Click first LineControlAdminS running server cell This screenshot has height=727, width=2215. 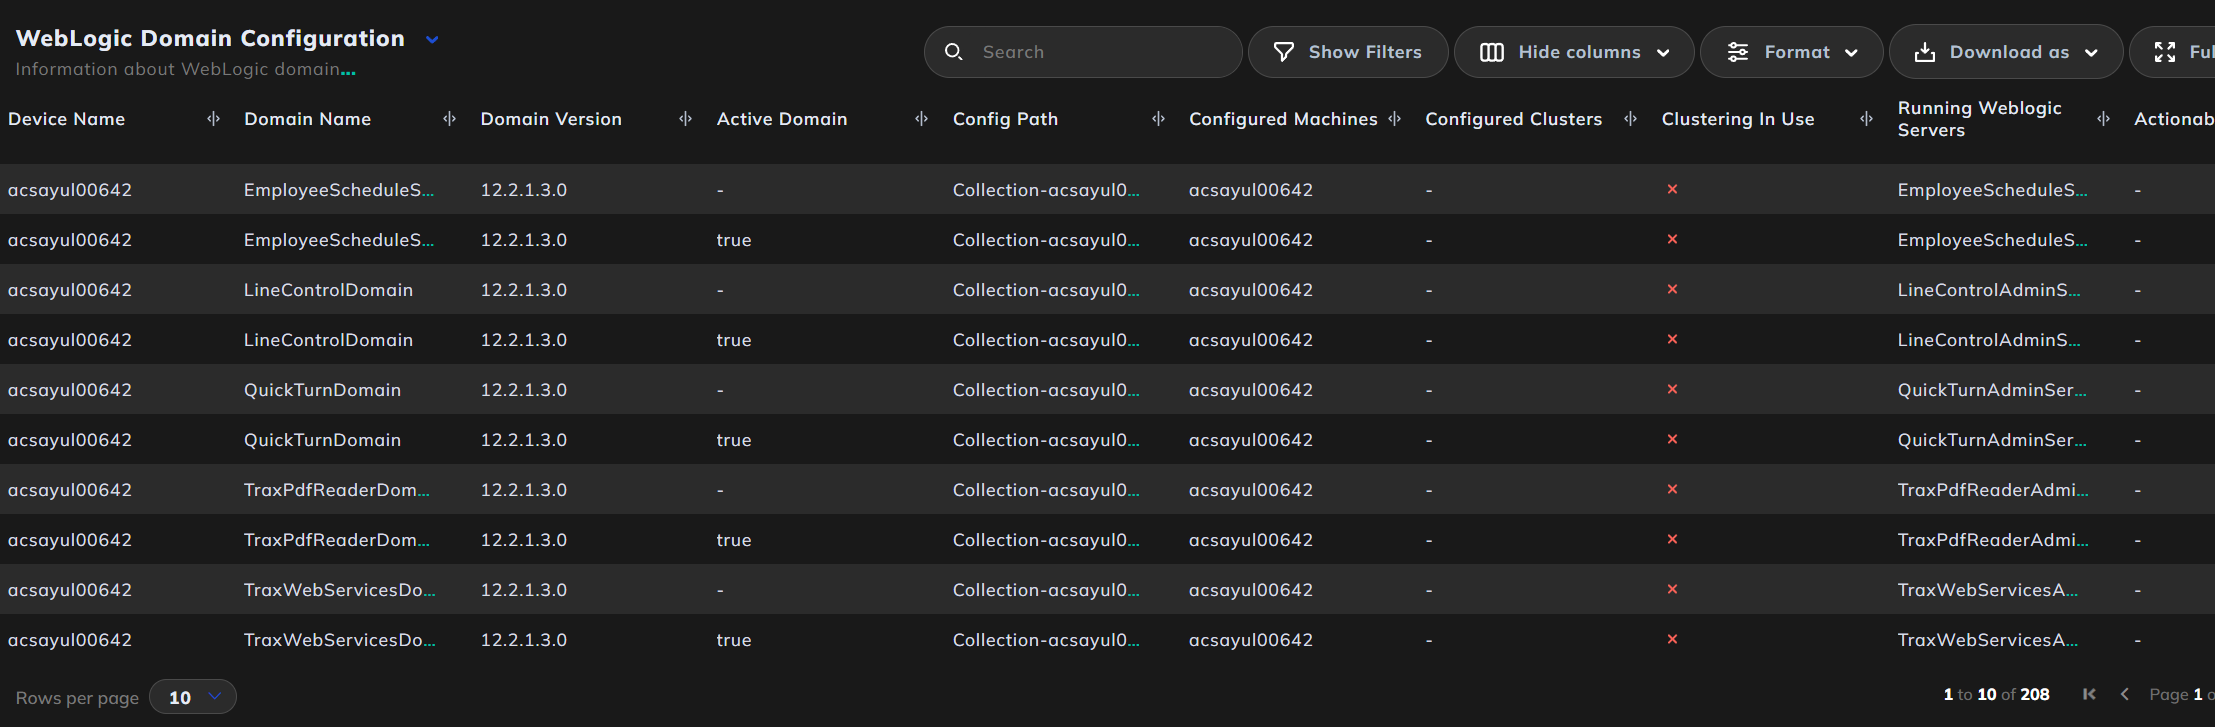coord(1989,290)
